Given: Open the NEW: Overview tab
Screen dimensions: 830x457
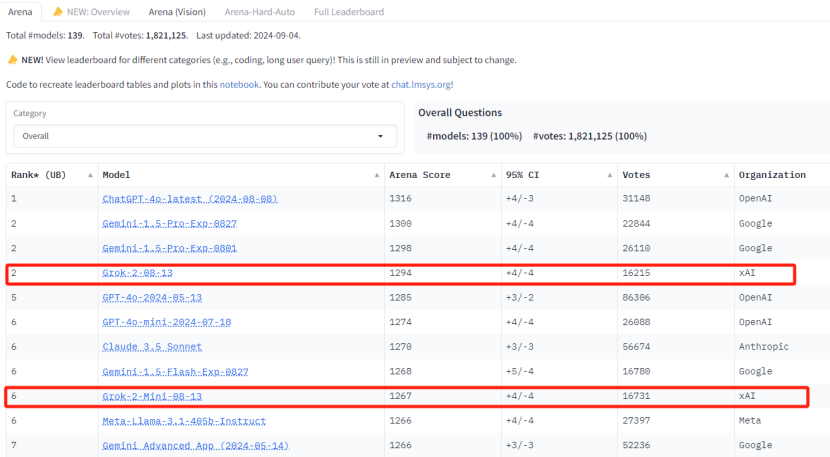Looking at the screenshot, I should tap(93, 12).
